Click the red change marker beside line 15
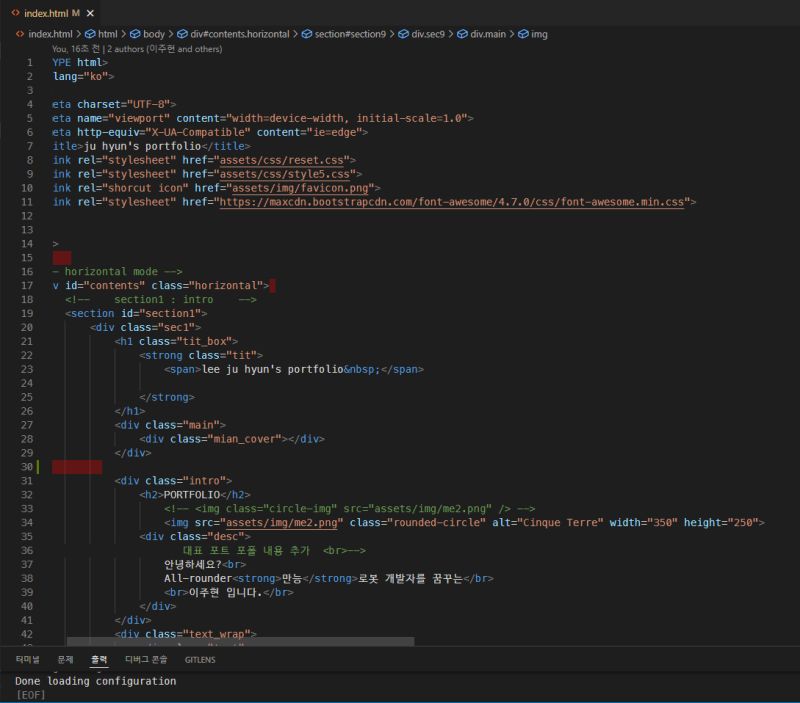The width and height of the screenshot is (800, 703). pyautogui.click(x=63, y=257)
